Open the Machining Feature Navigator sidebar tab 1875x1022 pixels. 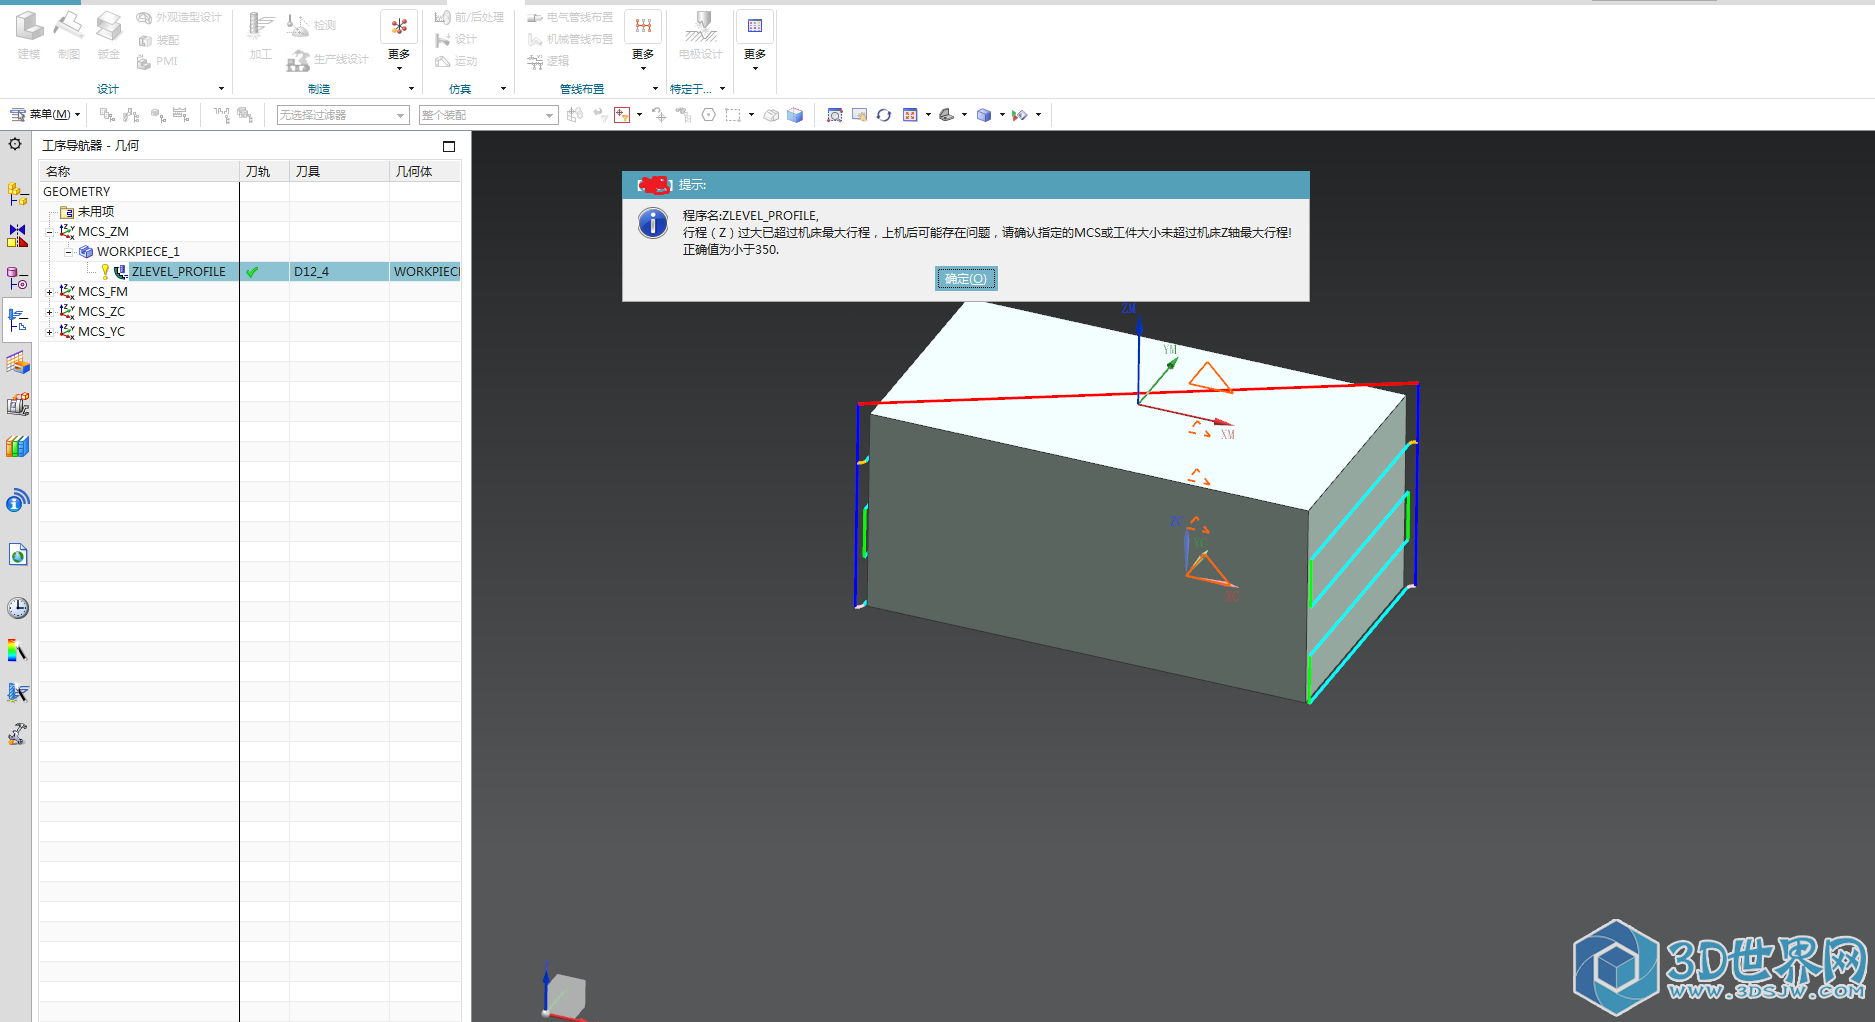17,362
